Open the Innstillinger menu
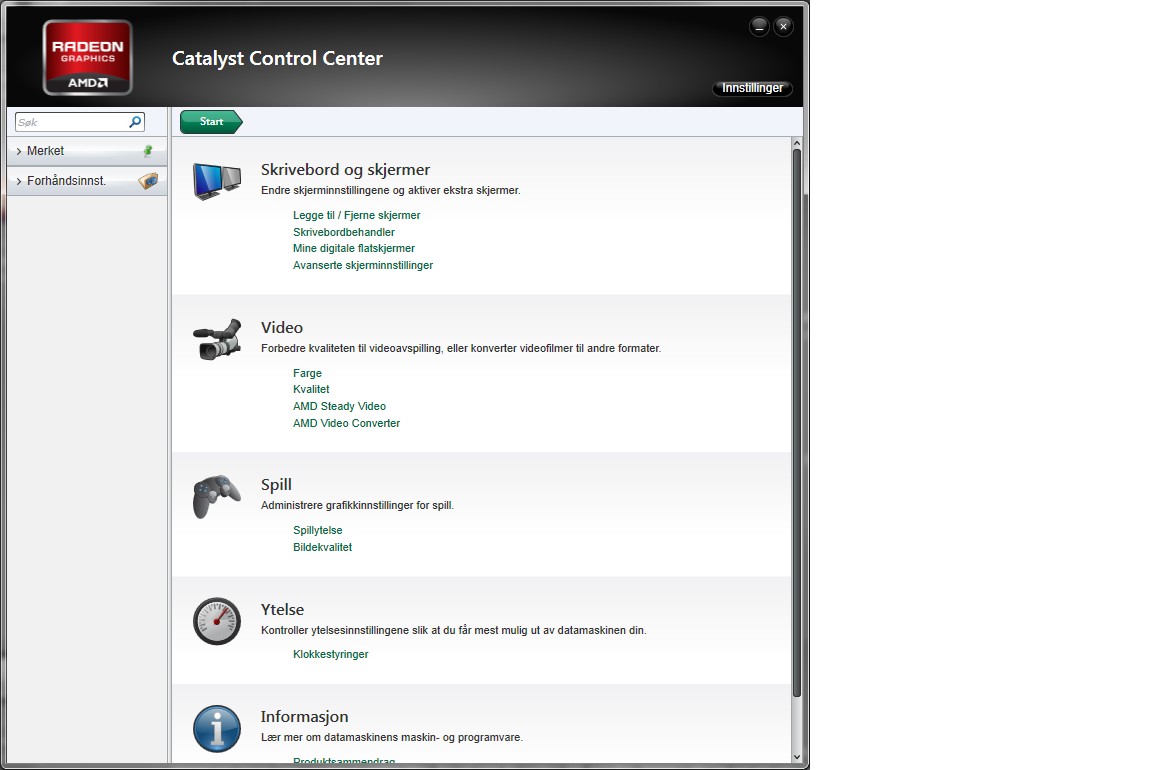This screenshot has height=770, width=1152. point(752,88)
